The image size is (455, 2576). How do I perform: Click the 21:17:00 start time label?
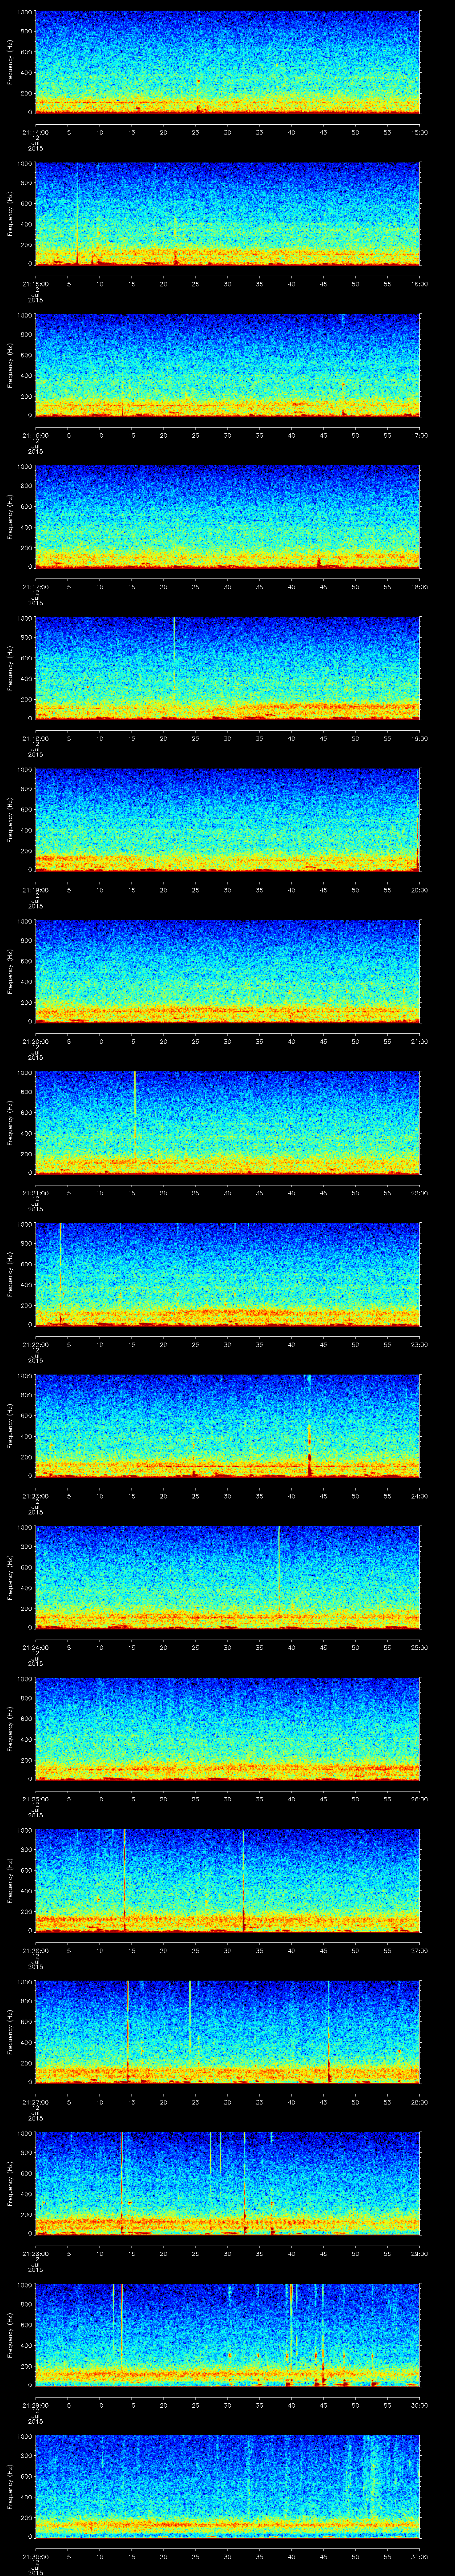click(36, 587)
